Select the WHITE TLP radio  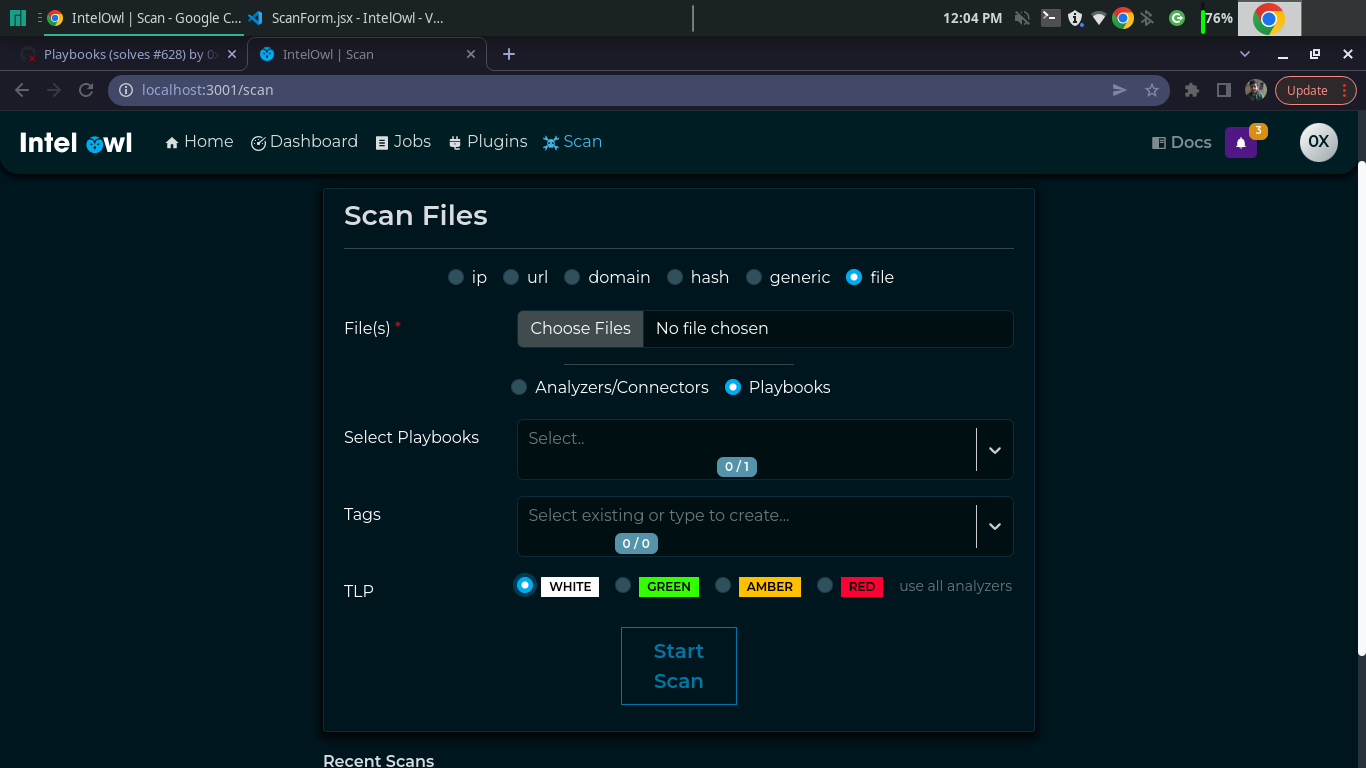(525, 585)
